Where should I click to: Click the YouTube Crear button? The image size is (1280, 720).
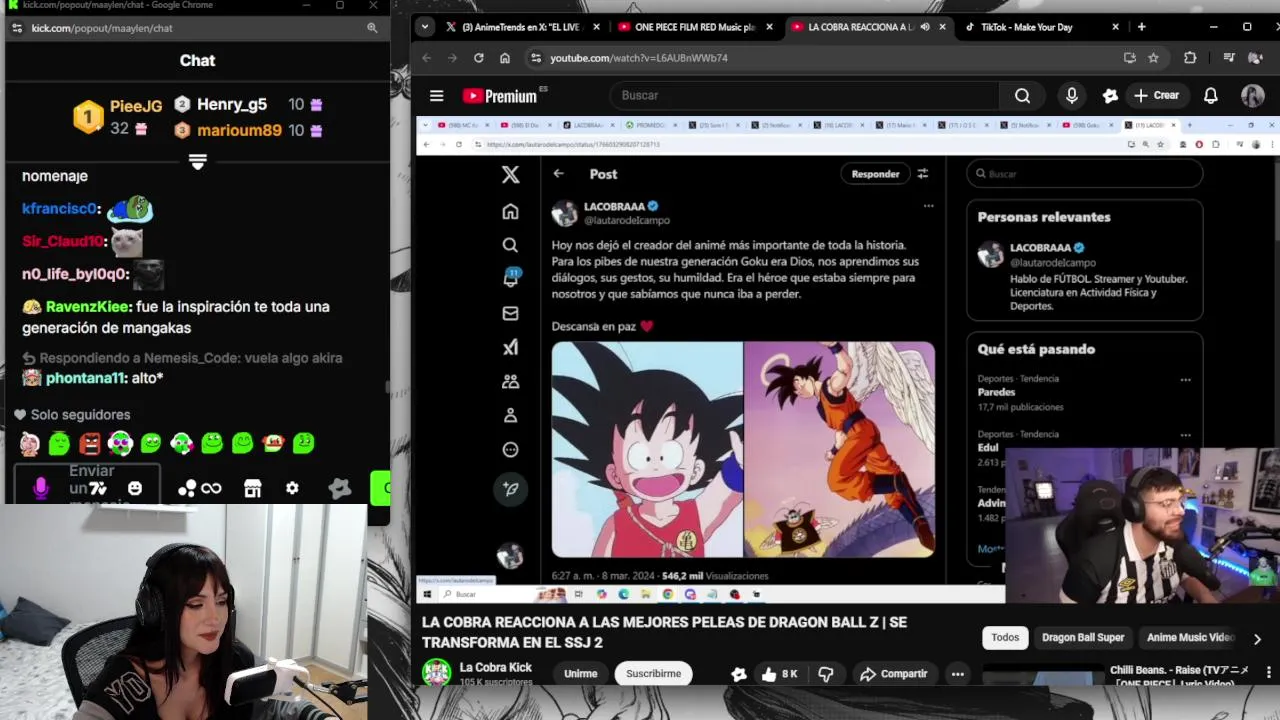(1157, 95)
